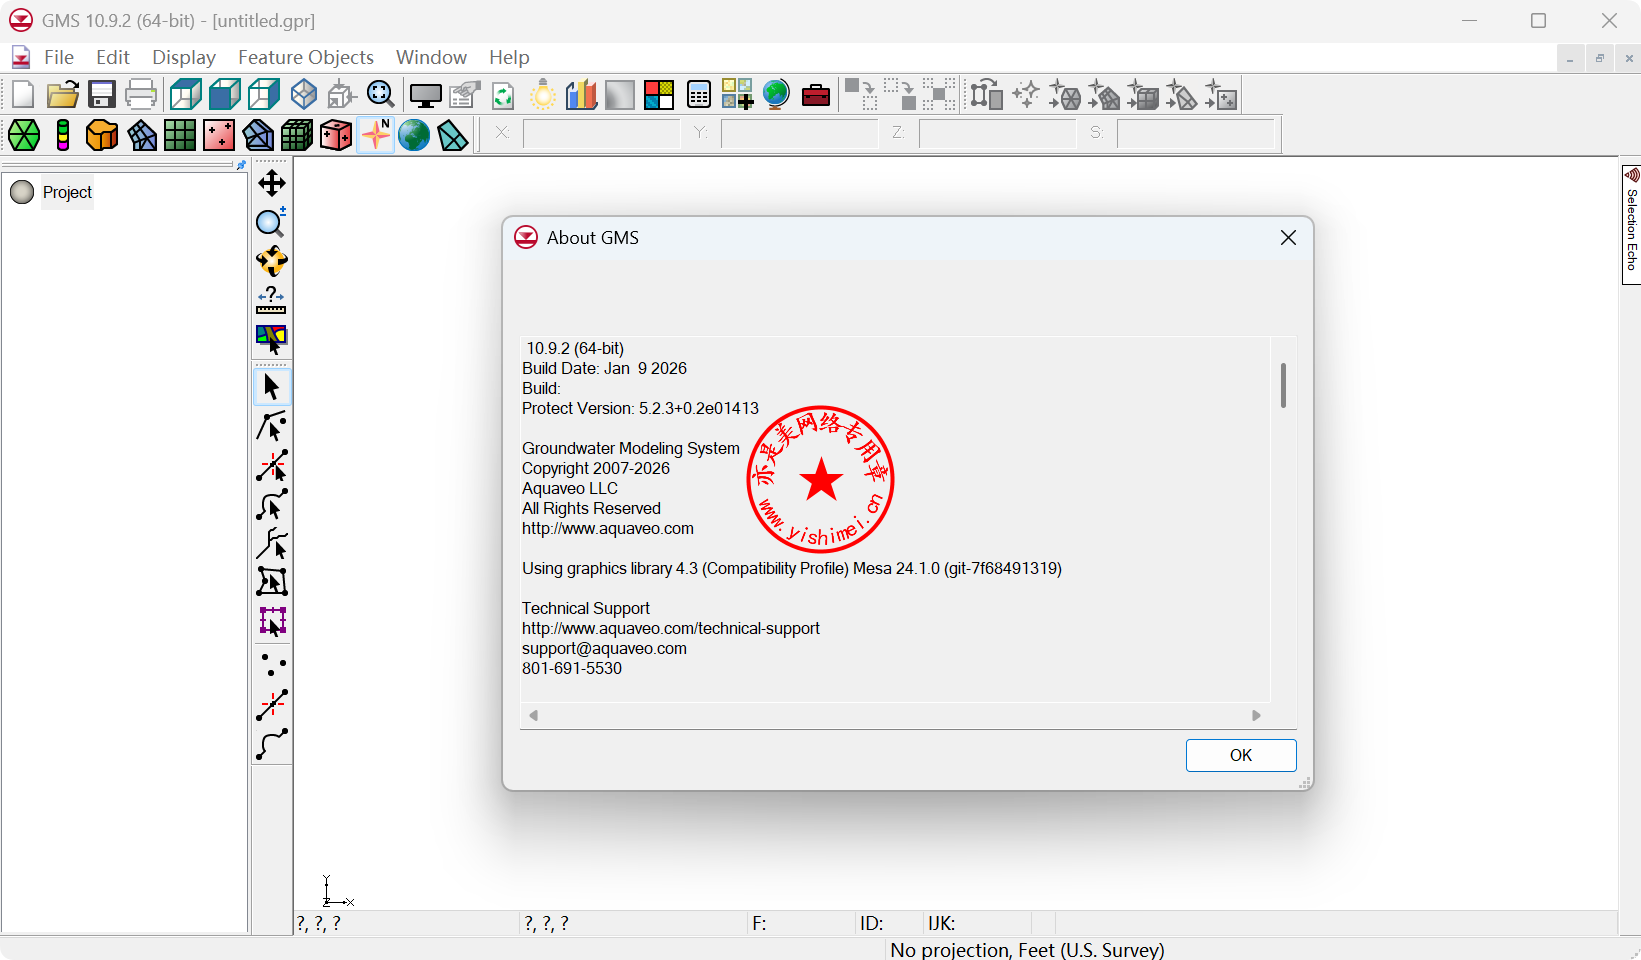Click the red toolbox icon
The height and width of the screenshot is (960, 1641).
pos(816,95)
